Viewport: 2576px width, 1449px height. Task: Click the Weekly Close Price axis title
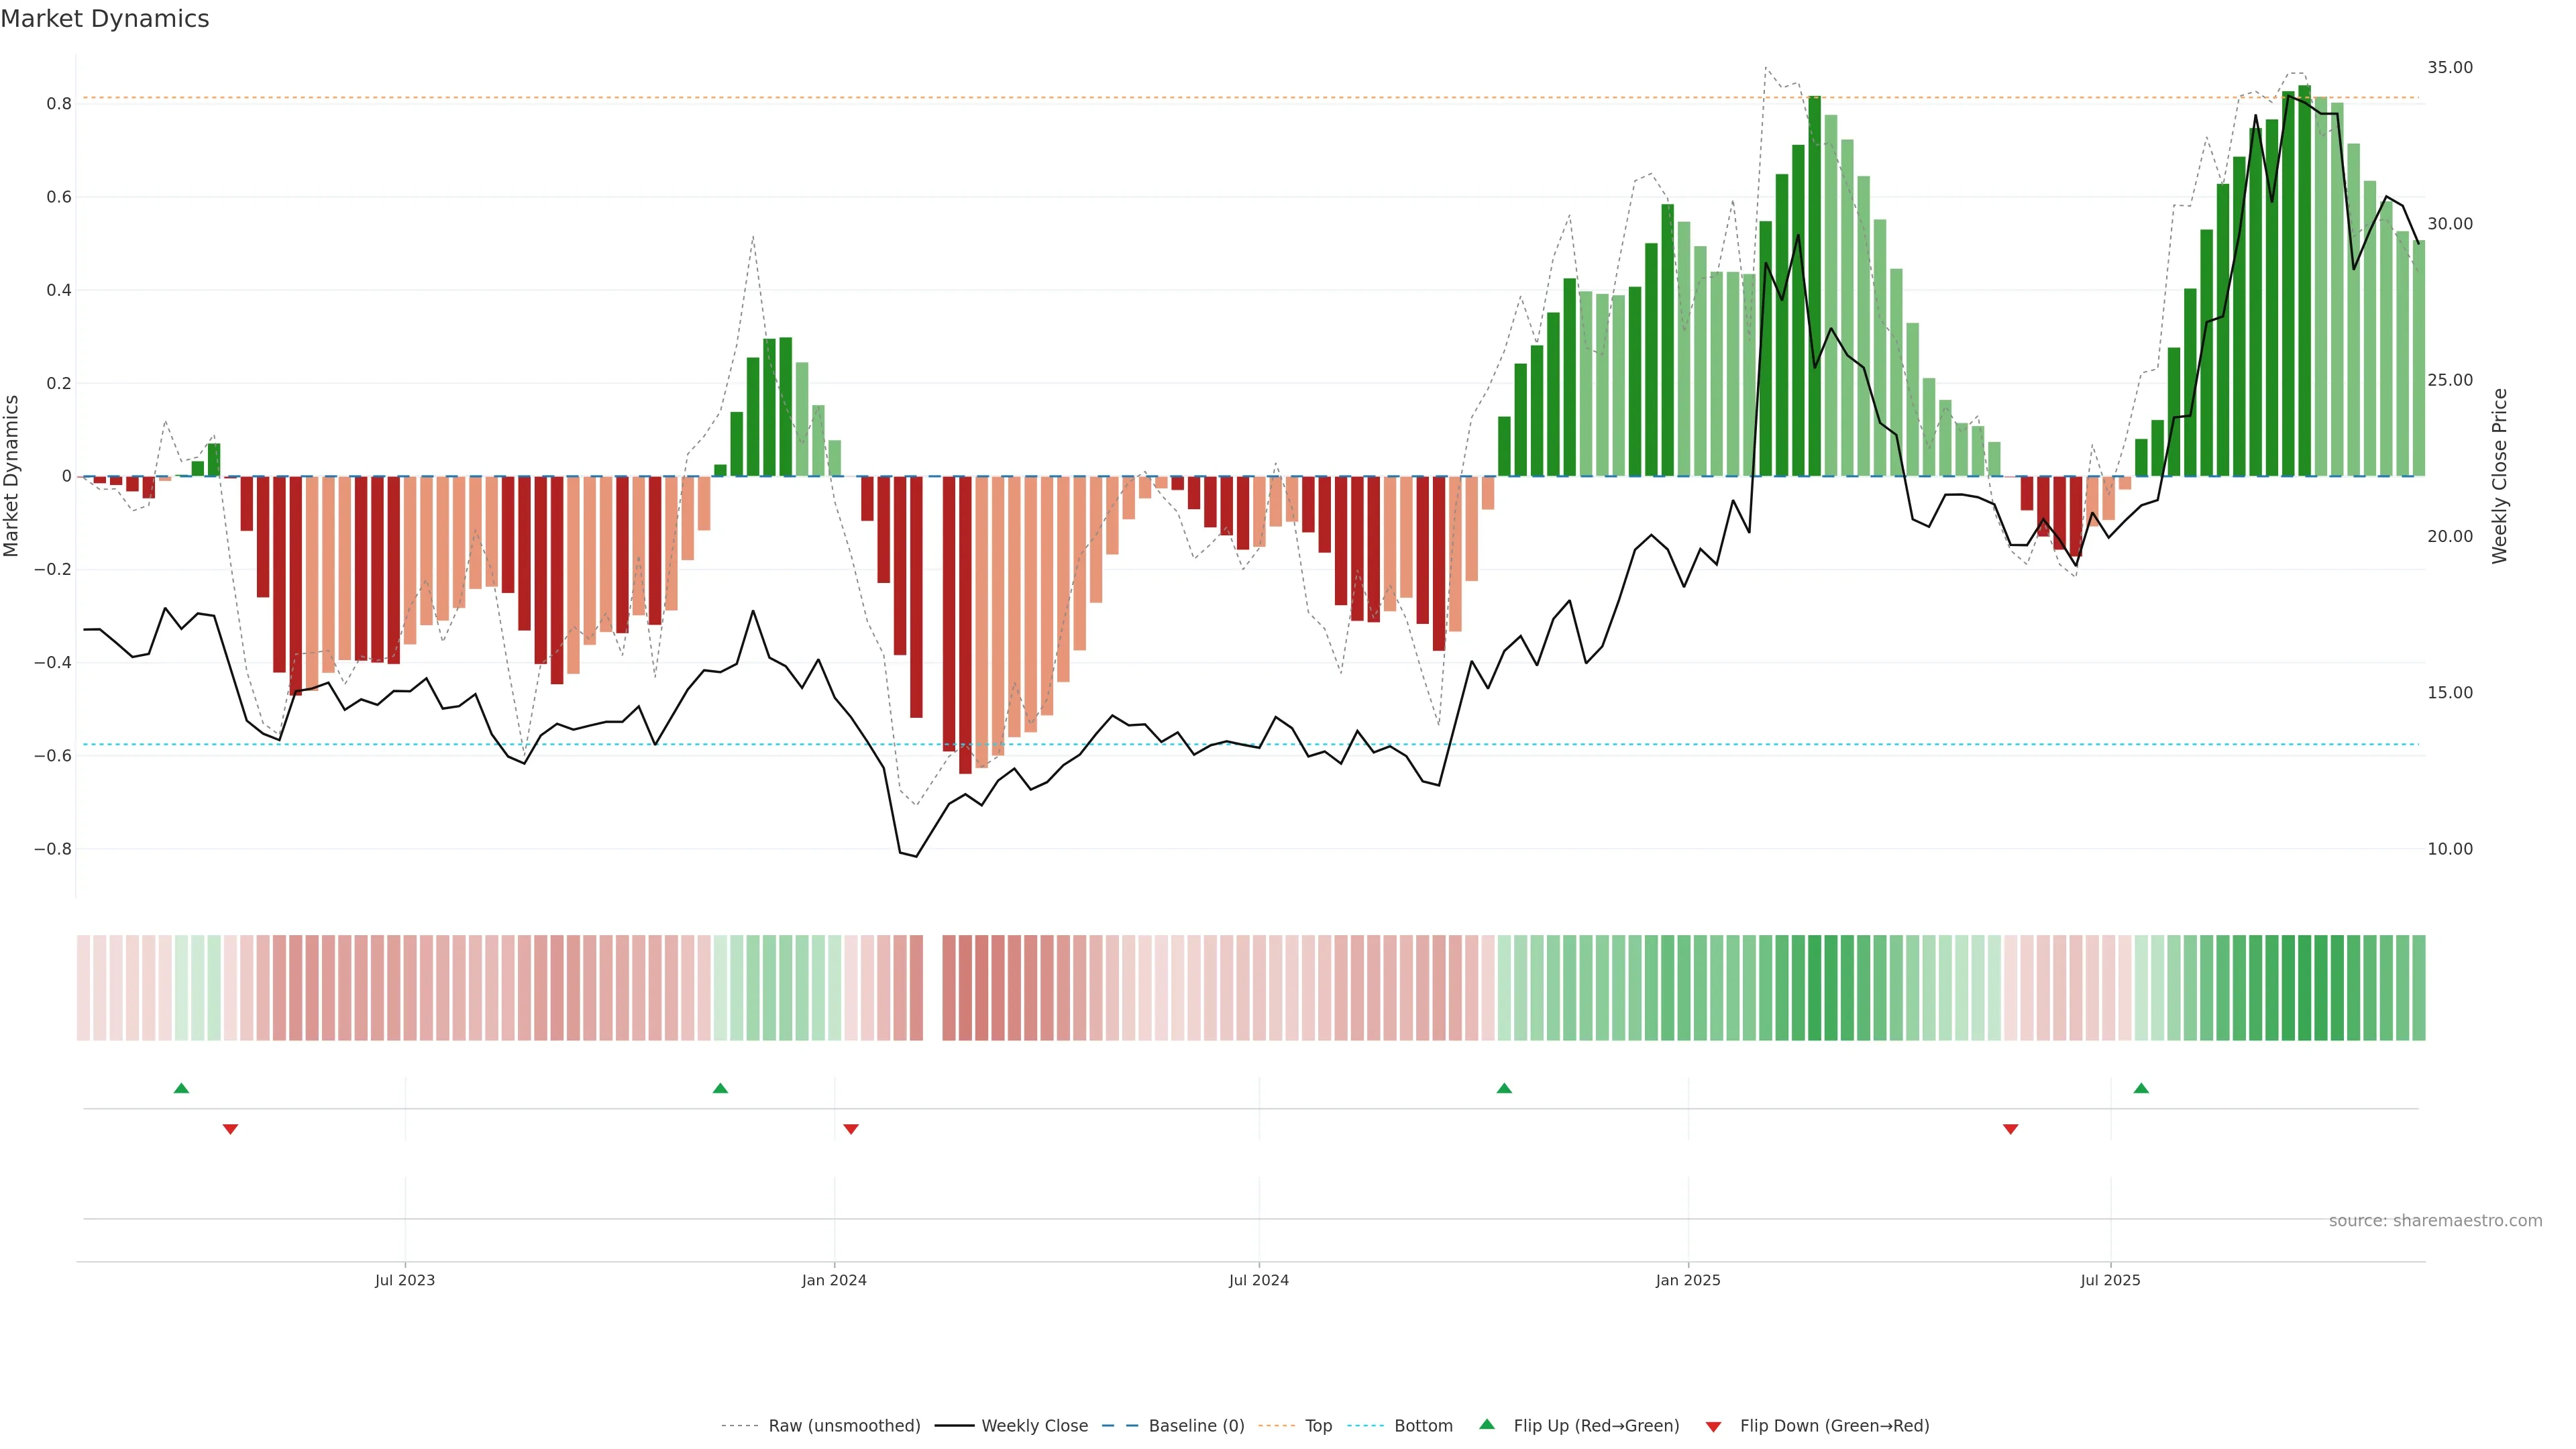click(x=2499, y=476)
